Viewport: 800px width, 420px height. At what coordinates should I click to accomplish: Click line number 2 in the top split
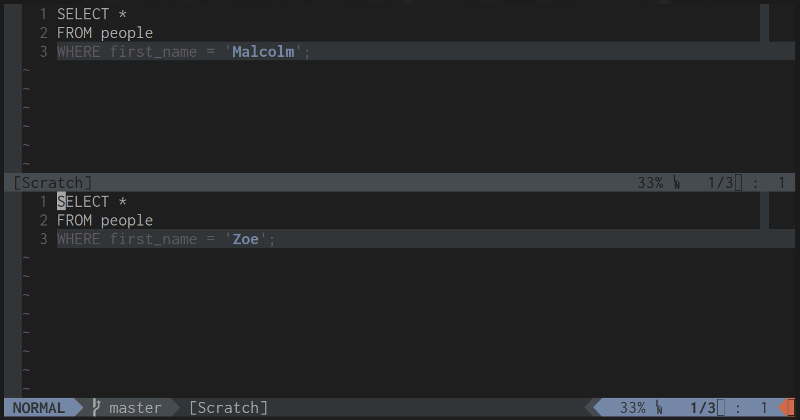click(x=44, y=33)
